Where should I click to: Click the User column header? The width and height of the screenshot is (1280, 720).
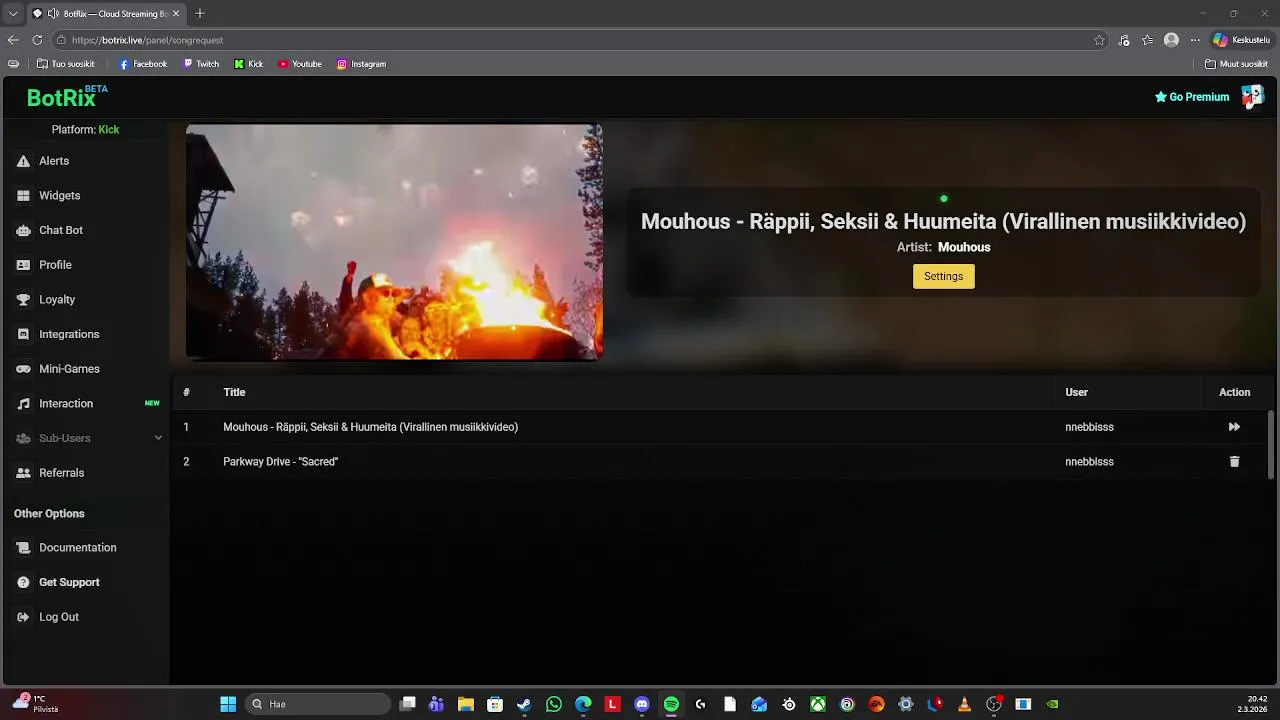[x=1076, y=392]
